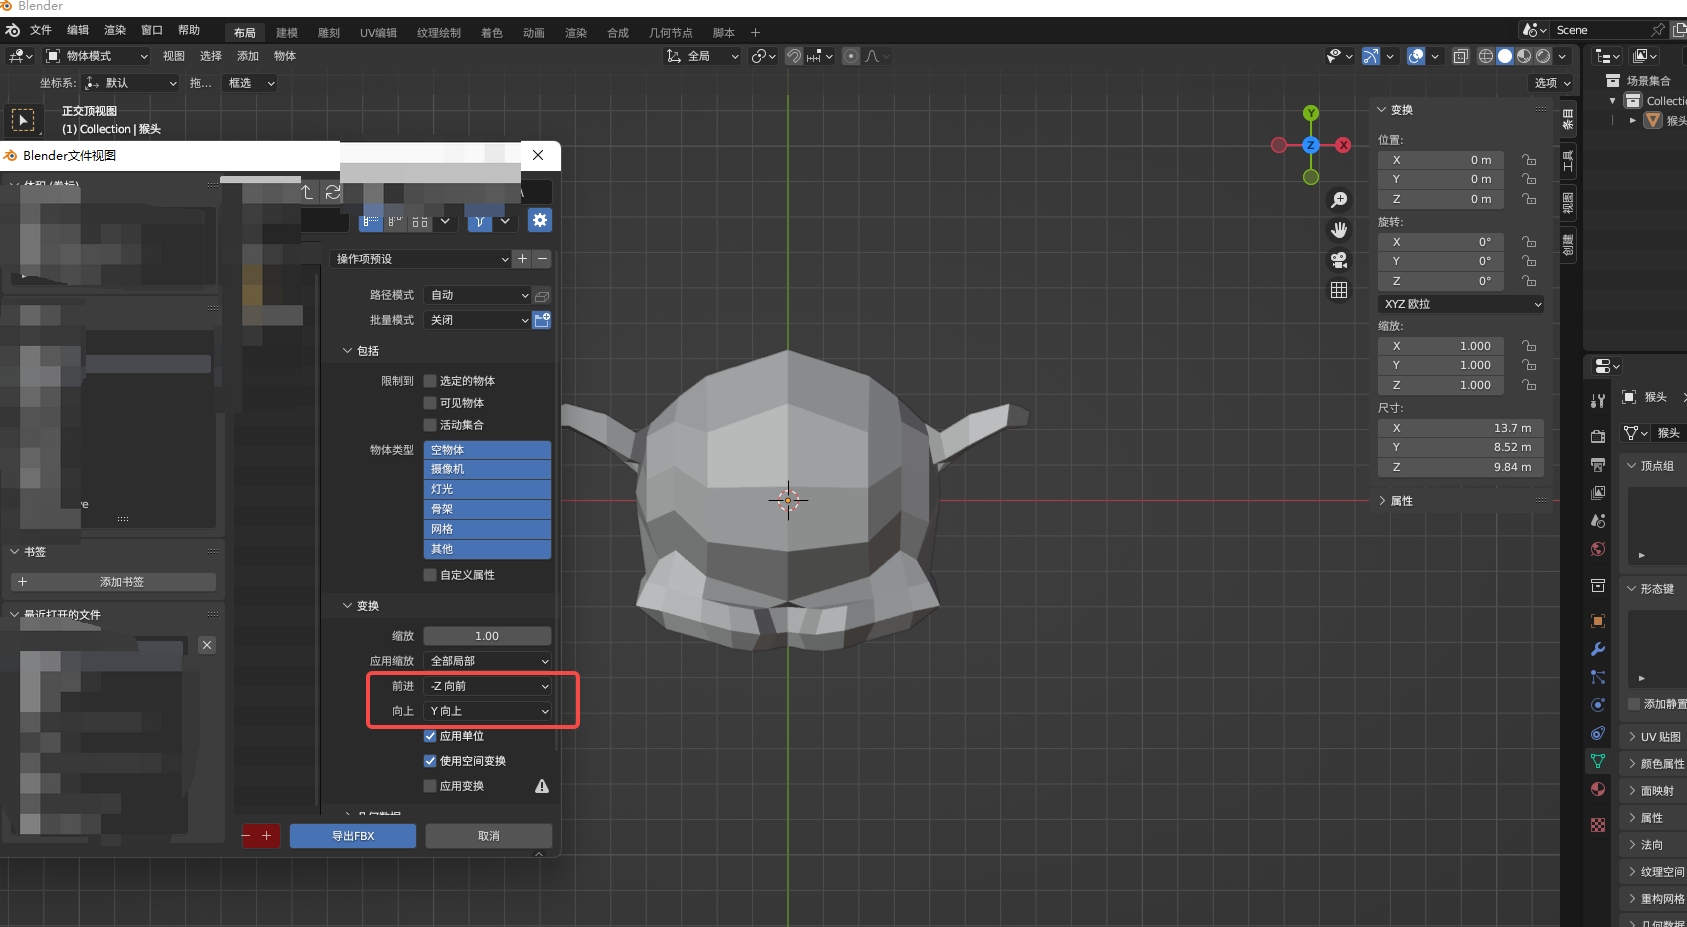Open the 路径模式 dropdown set to 自动

[x=478, y=295]
